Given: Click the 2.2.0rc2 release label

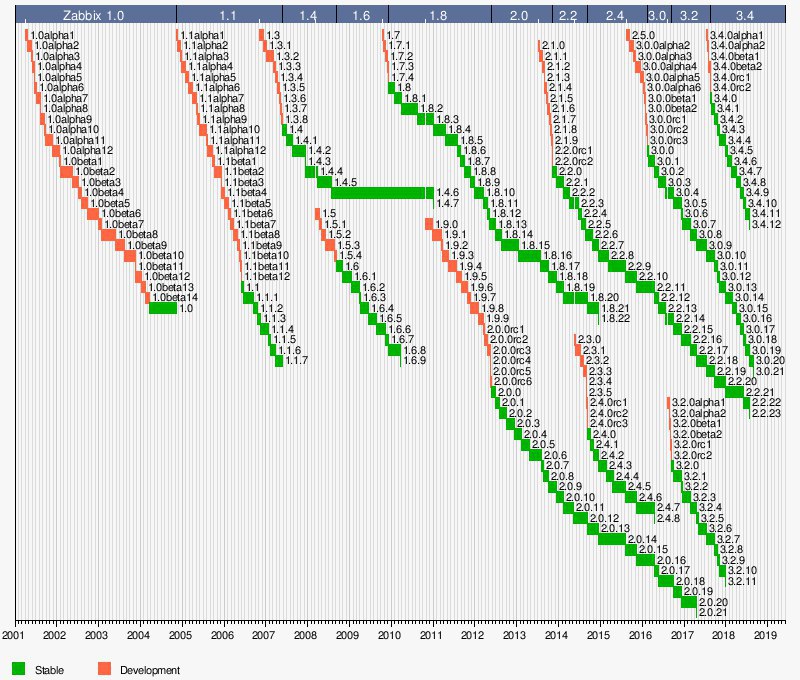Looking at the screenshot, I should [574, 161].
